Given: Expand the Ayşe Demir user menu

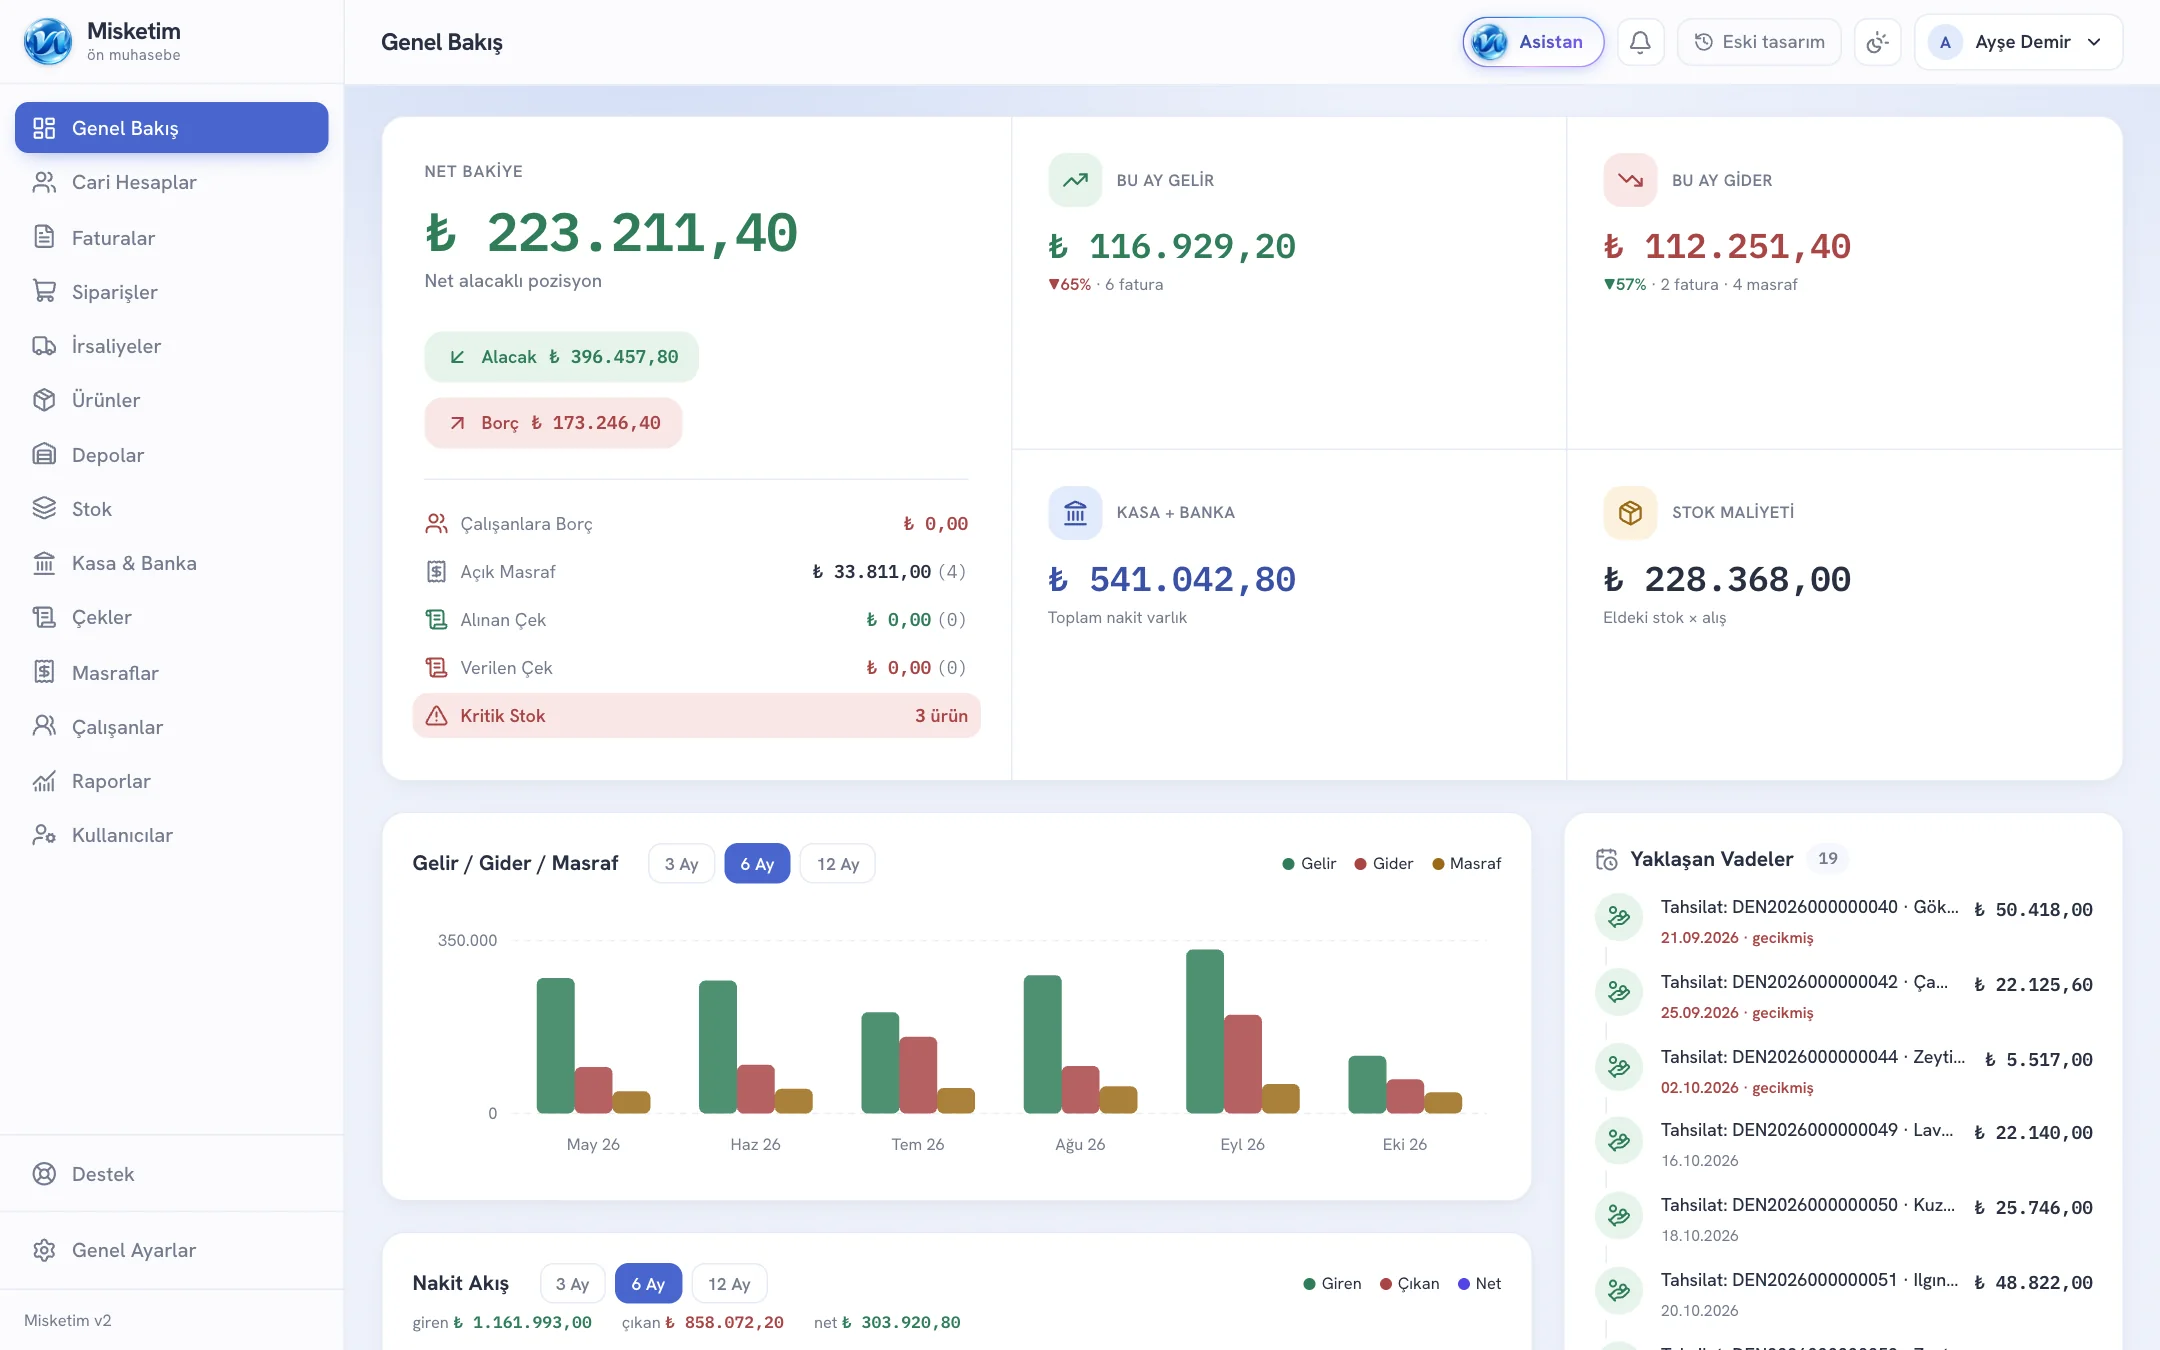Looking at the screenshot, I should click(2018, 42).
